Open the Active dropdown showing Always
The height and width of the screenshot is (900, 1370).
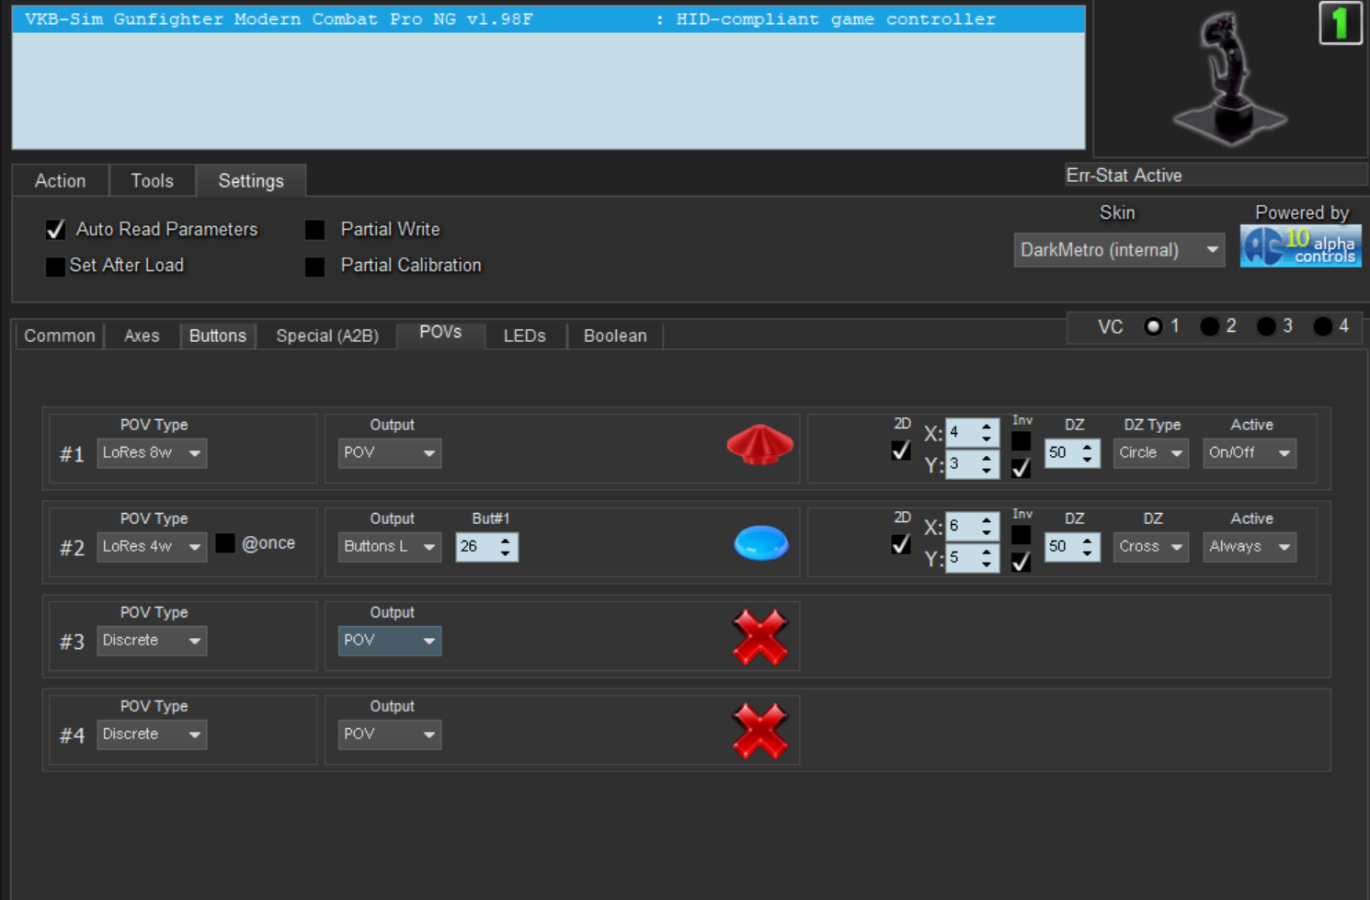(x=1250, y=547)
